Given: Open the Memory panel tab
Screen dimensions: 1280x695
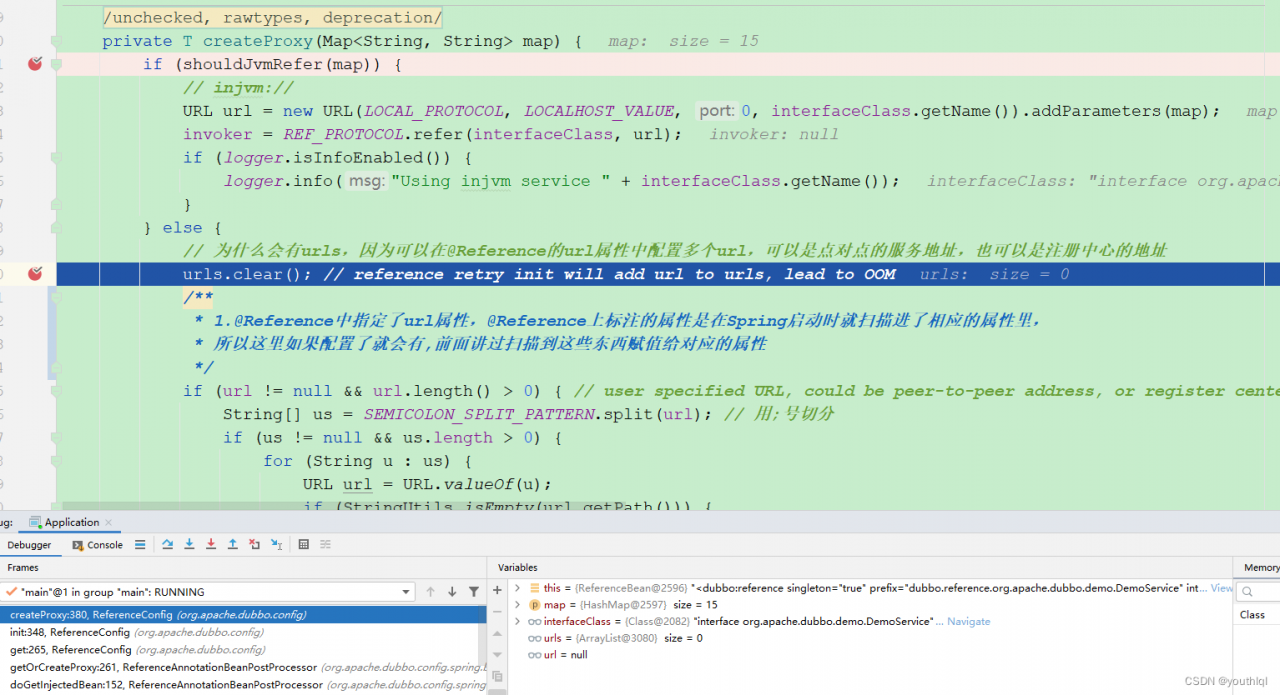Looking at the screenshot, I should [1260, 567].
